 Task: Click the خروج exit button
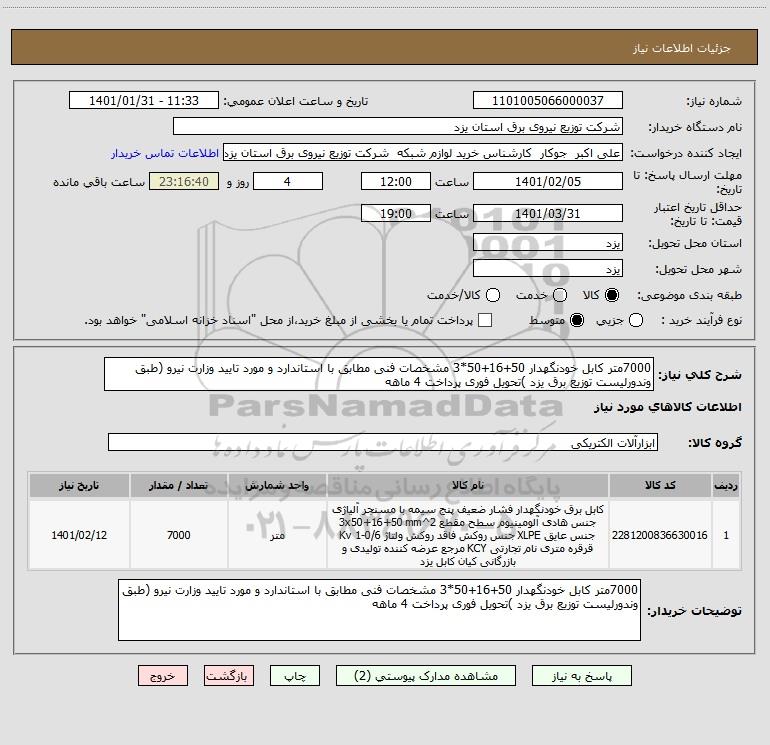point(163,676)
